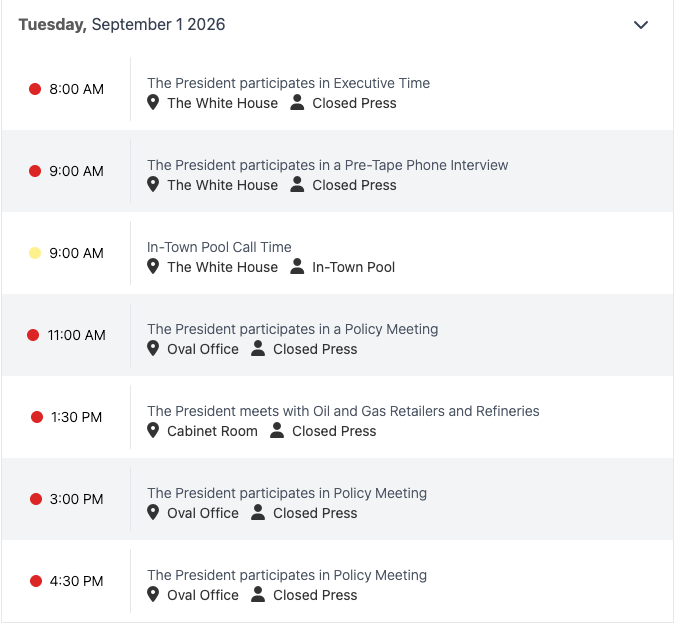Click the Tuesday, September 1 2026 date header
Image resolution: width=676 pixels, height=624 pixels.
[x=122, y=25]
